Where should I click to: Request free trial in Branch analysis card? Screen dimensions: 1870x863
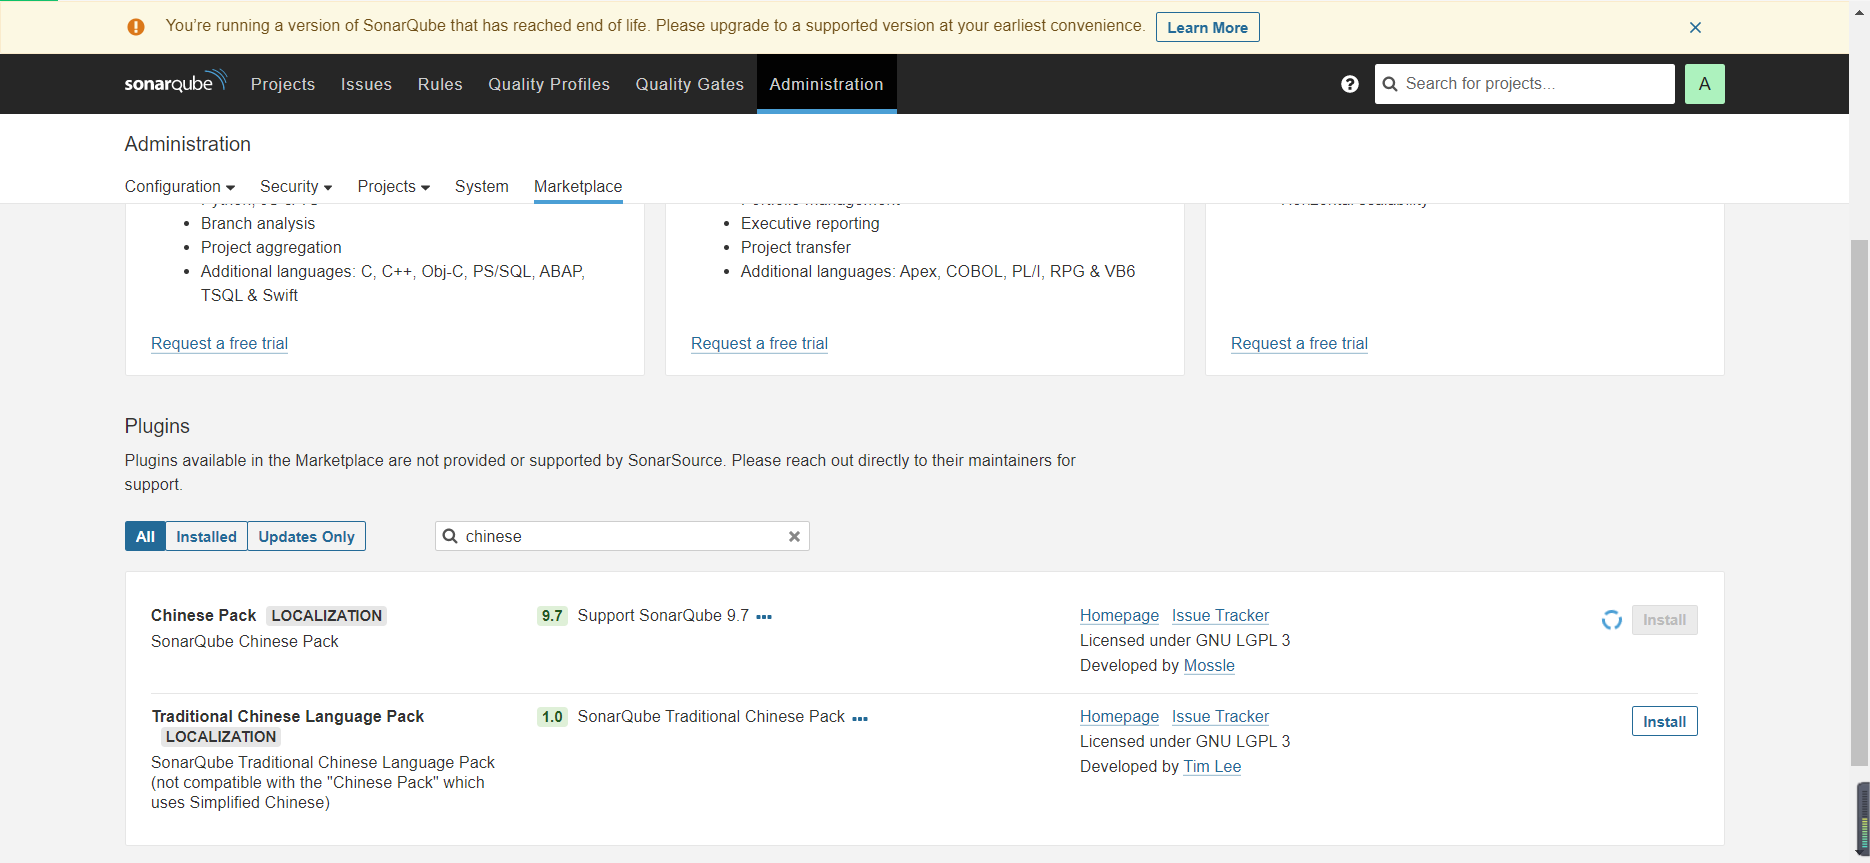(x=219, y=343)
